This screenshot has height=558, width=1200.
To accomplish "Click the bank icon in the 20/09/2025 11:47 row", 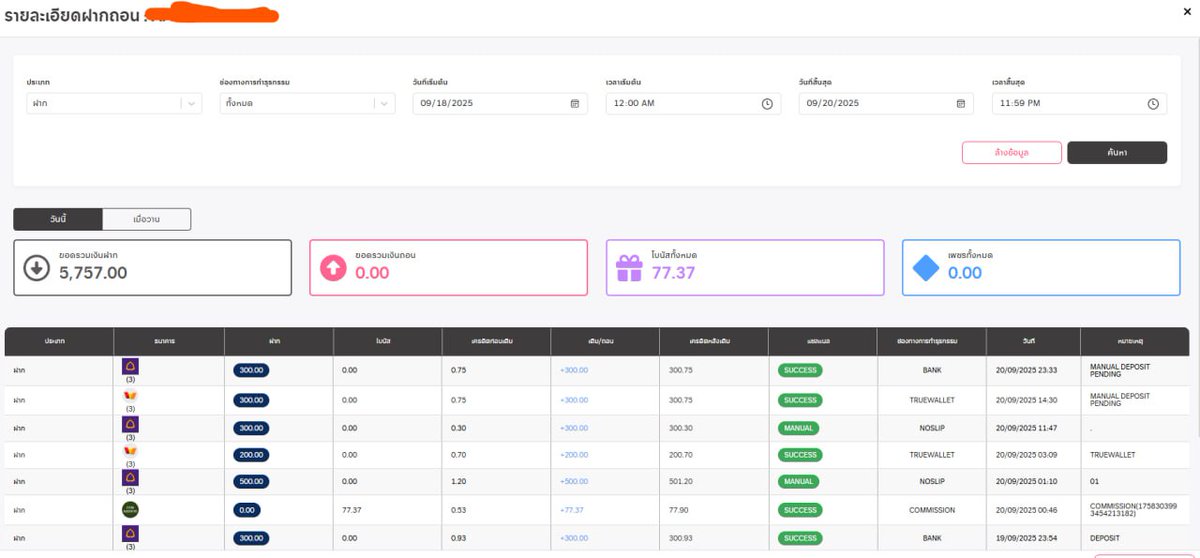I will pos(130,423).
